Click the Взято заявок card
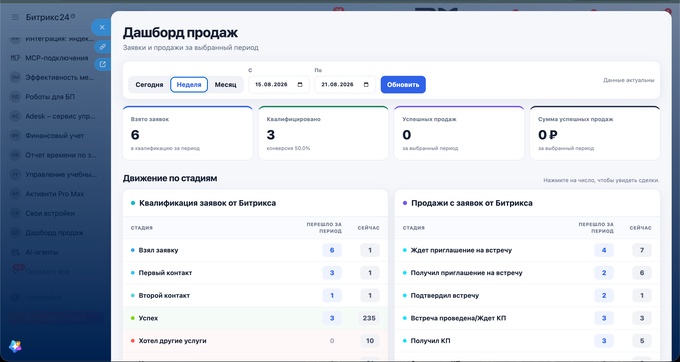Viewport: 680px width, 362px height. [x=188, y=133]
